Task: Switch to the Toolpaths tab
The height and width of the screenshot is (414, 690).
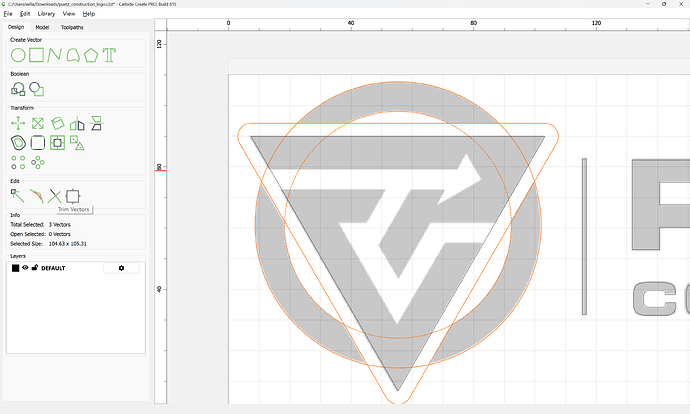Action: tap(72, 27)
